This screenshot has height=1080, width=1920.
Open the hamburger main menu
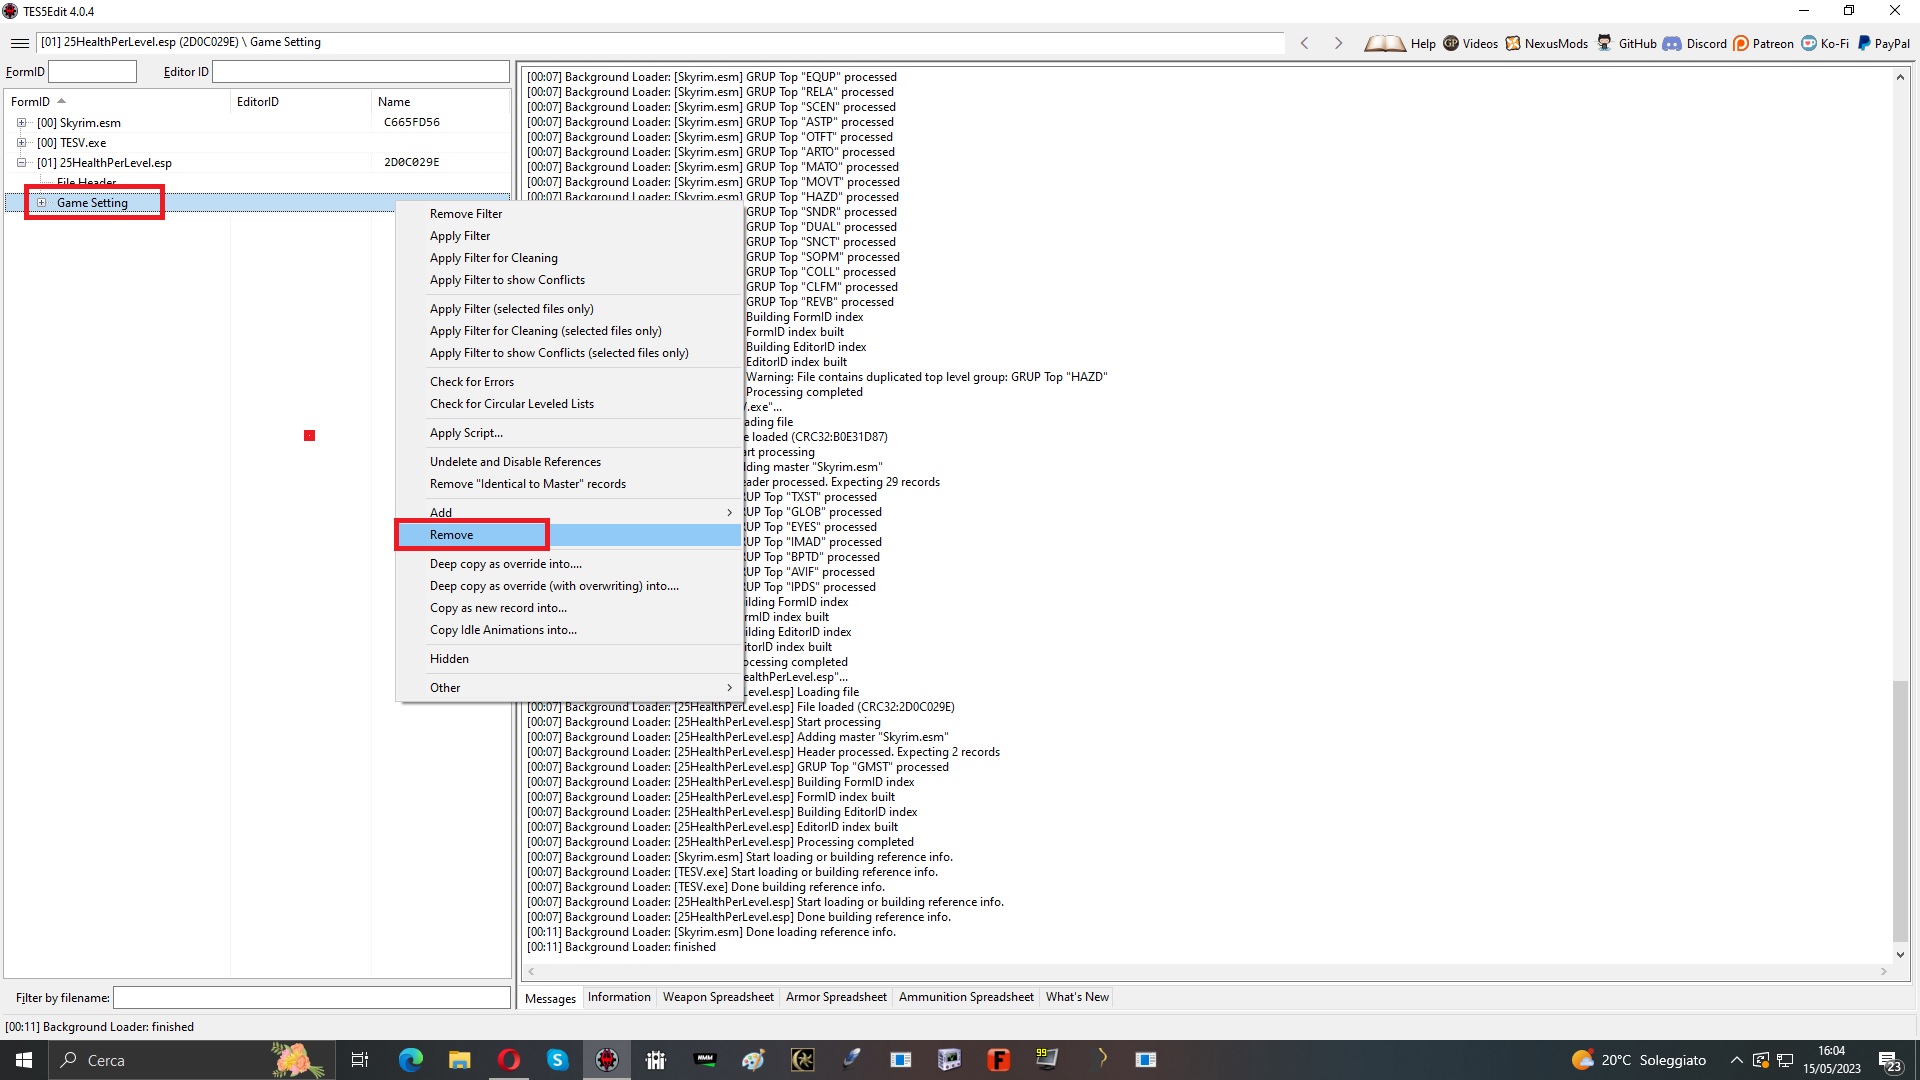(x=19, y=43)
